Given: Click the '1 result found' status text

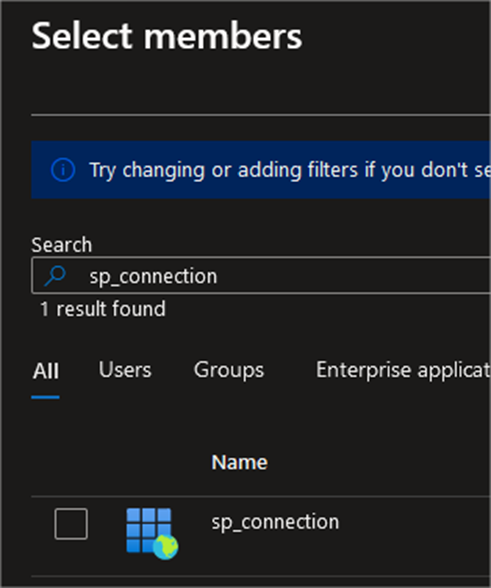Looking at the screenshot, I should tap(103, 309).
